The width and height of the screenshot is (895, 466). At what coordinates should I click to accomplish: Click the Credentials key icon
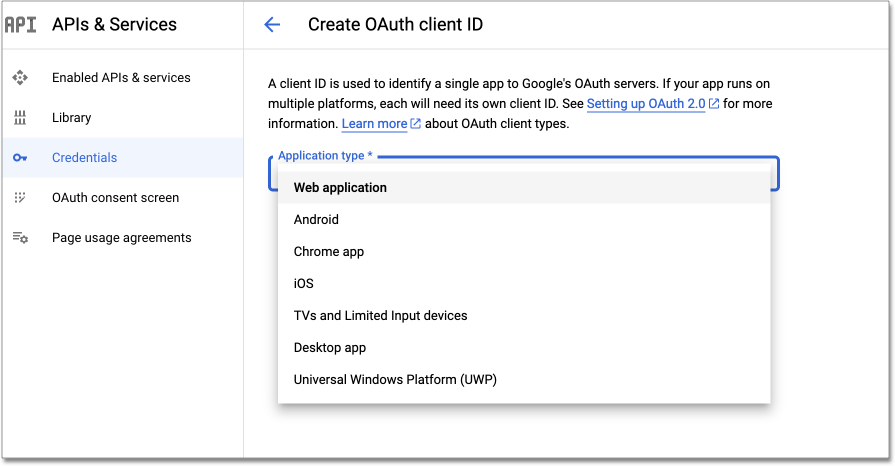(x=20, y=158)
